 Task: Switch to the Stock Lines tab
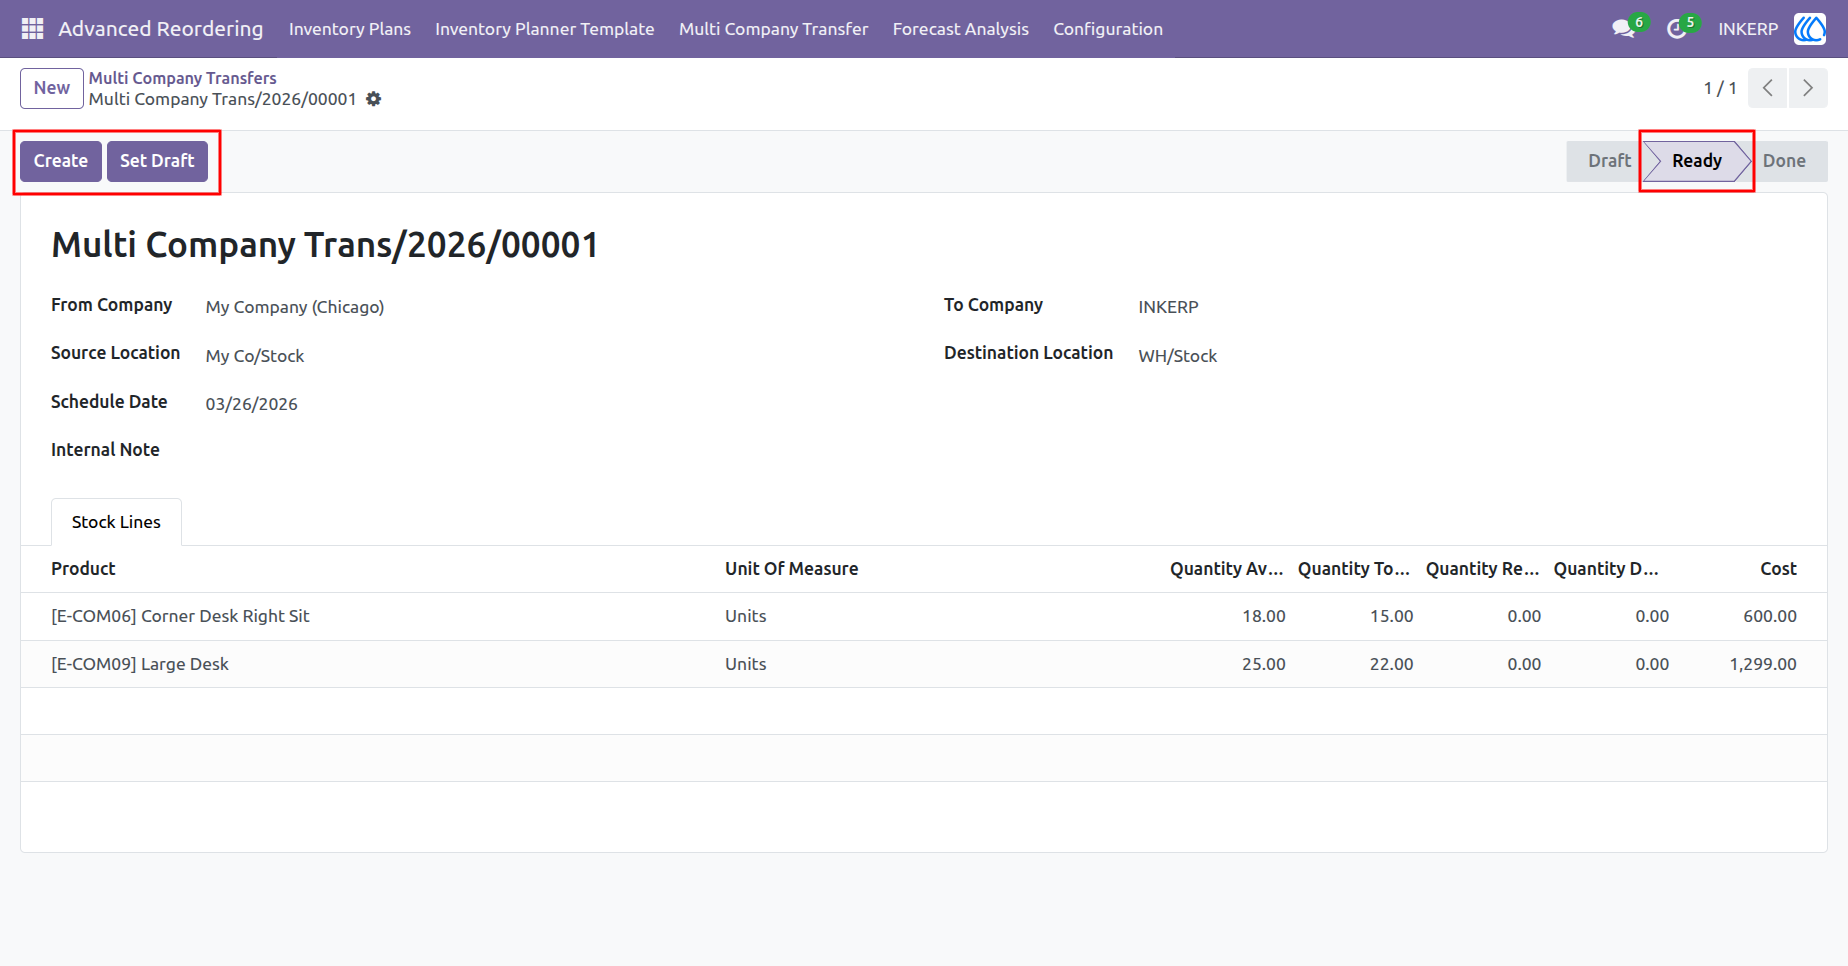point(116,522)
